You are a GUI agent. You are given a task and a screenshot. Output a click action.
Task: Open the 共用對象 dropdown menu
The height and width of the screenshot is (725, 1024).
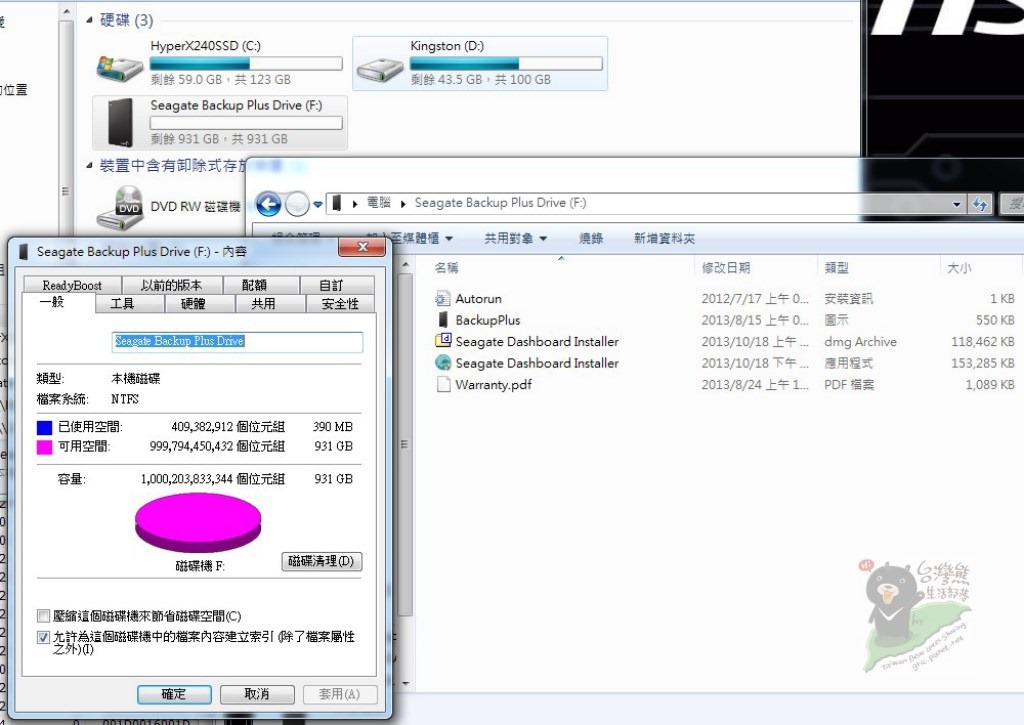pyautogui.click(x=515, y=238)
